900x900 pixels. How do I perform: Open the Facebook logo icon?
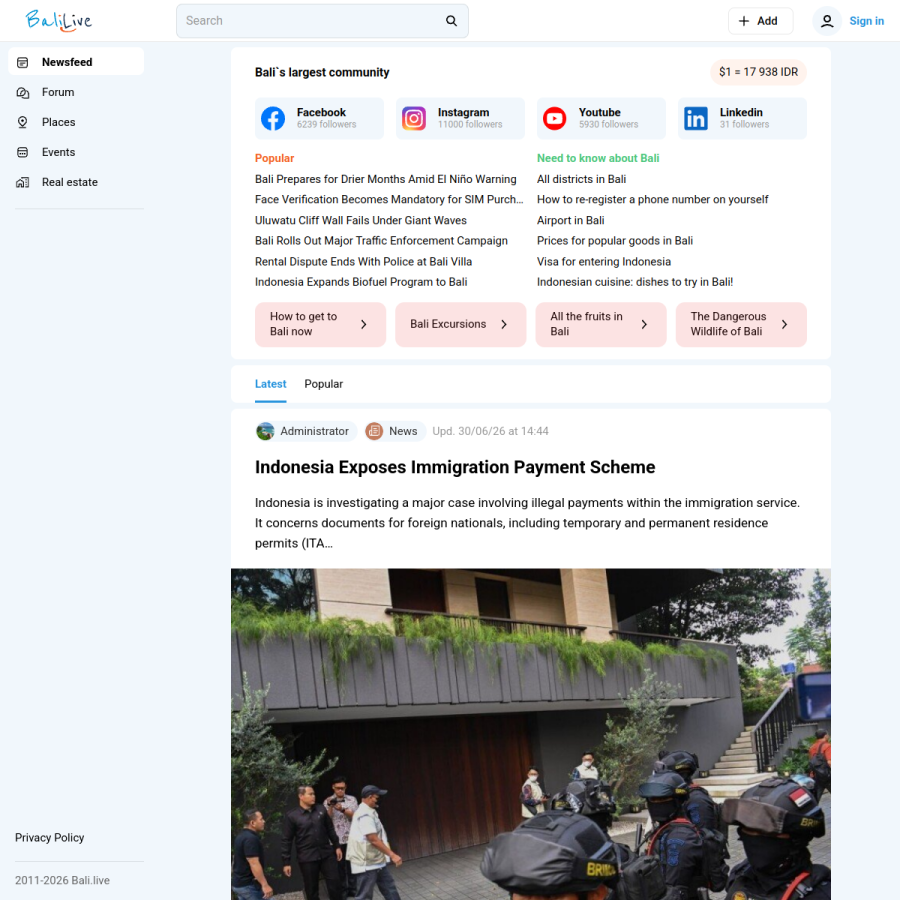coord(273,118)
